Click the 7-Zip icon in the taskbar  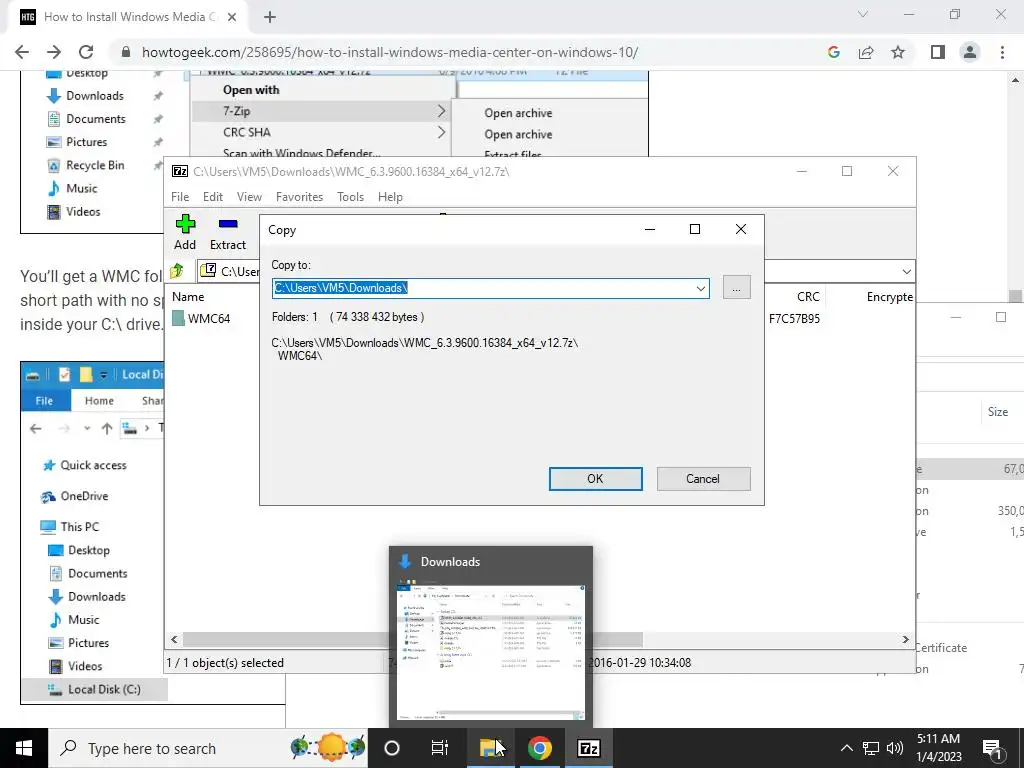[588, 748]
